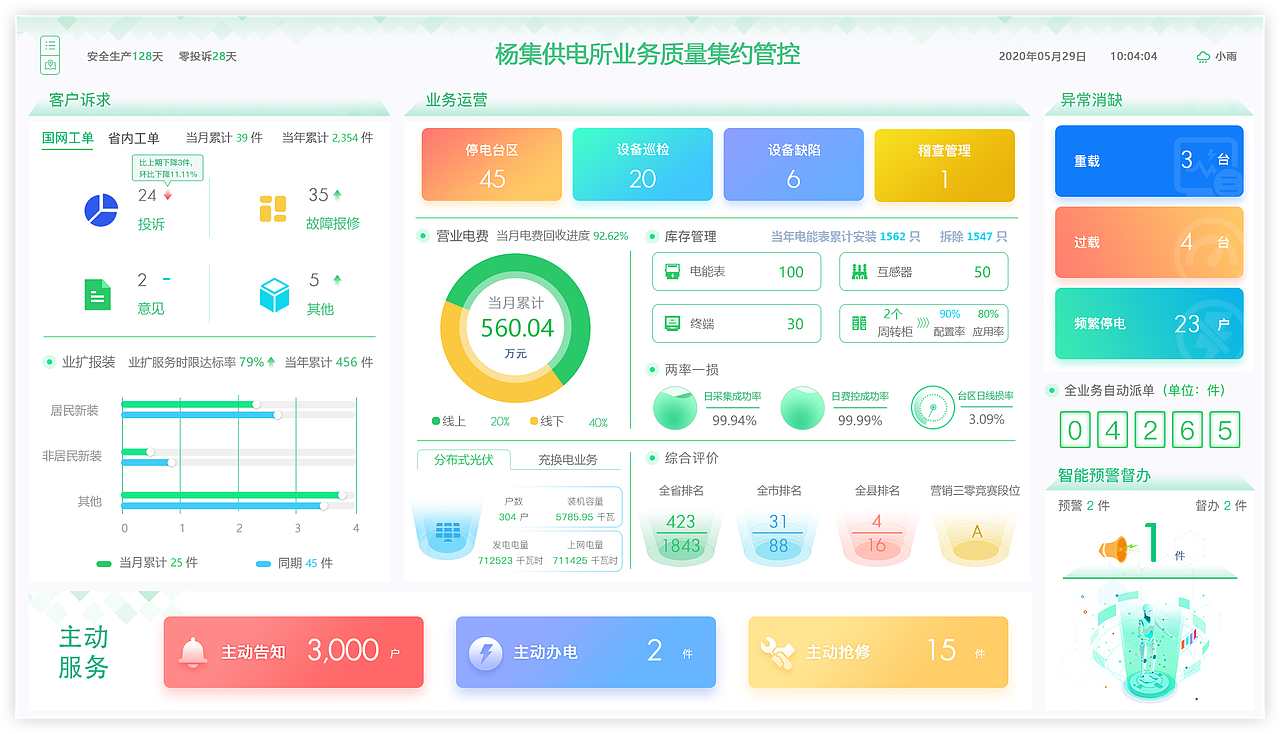Toggle the 同期 chart legend
Screen dimensions: 1280x734
point(295,563)
